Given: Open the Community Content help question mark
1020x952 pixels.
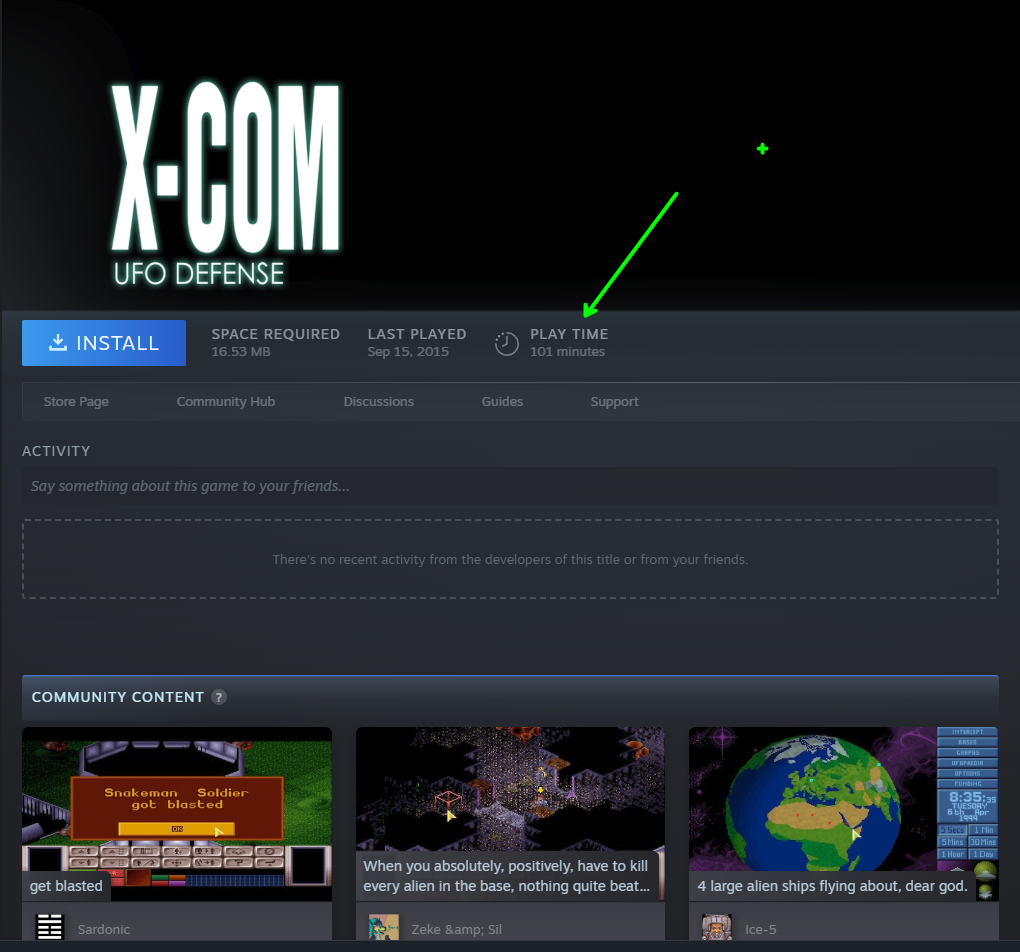Looking at the screenshot, I should point(219,697).
